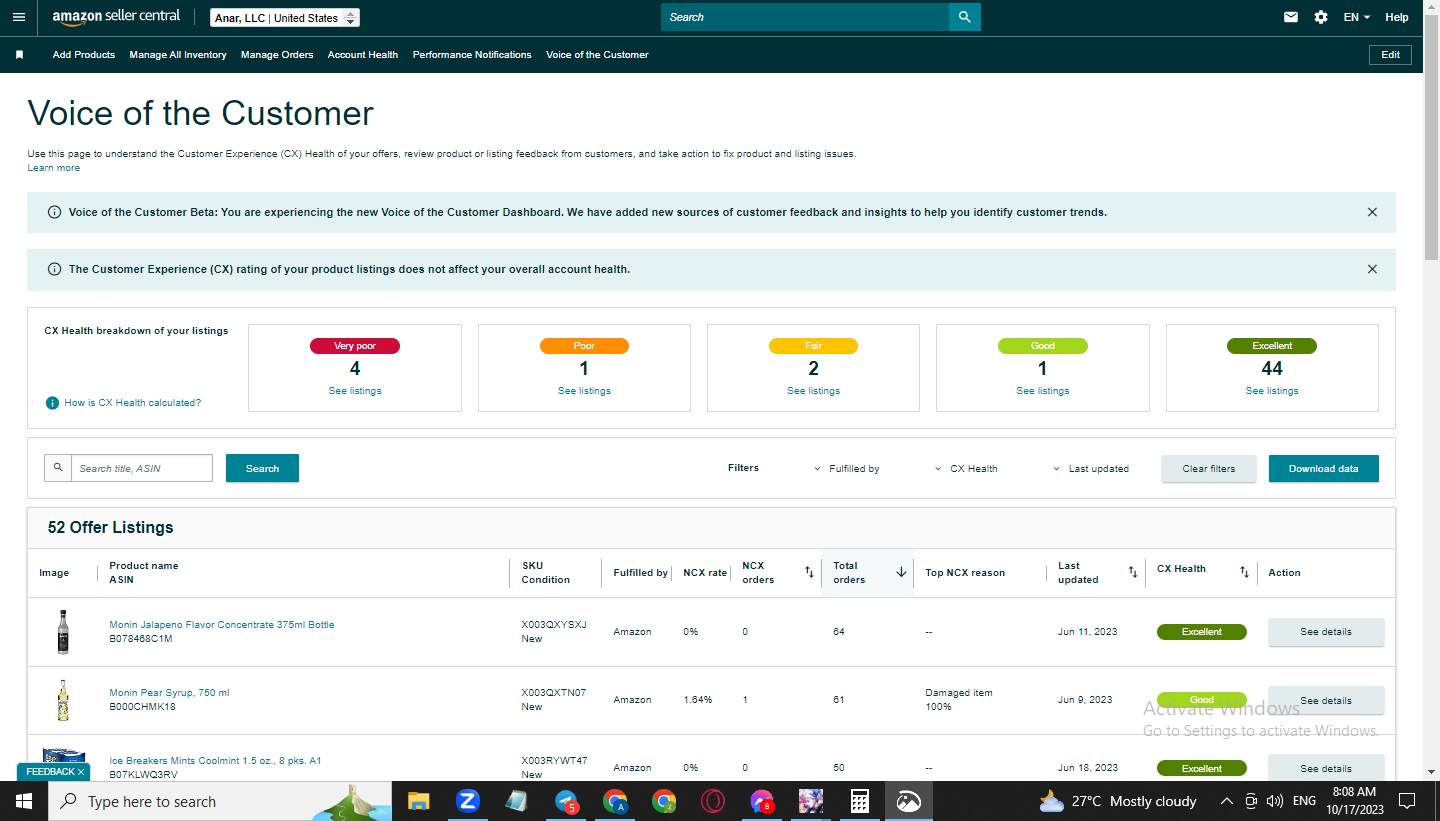Open the volume control in system tray
Image resolution: width=1440 pixels, height=821 pixels.
[x=1274, y=801]
